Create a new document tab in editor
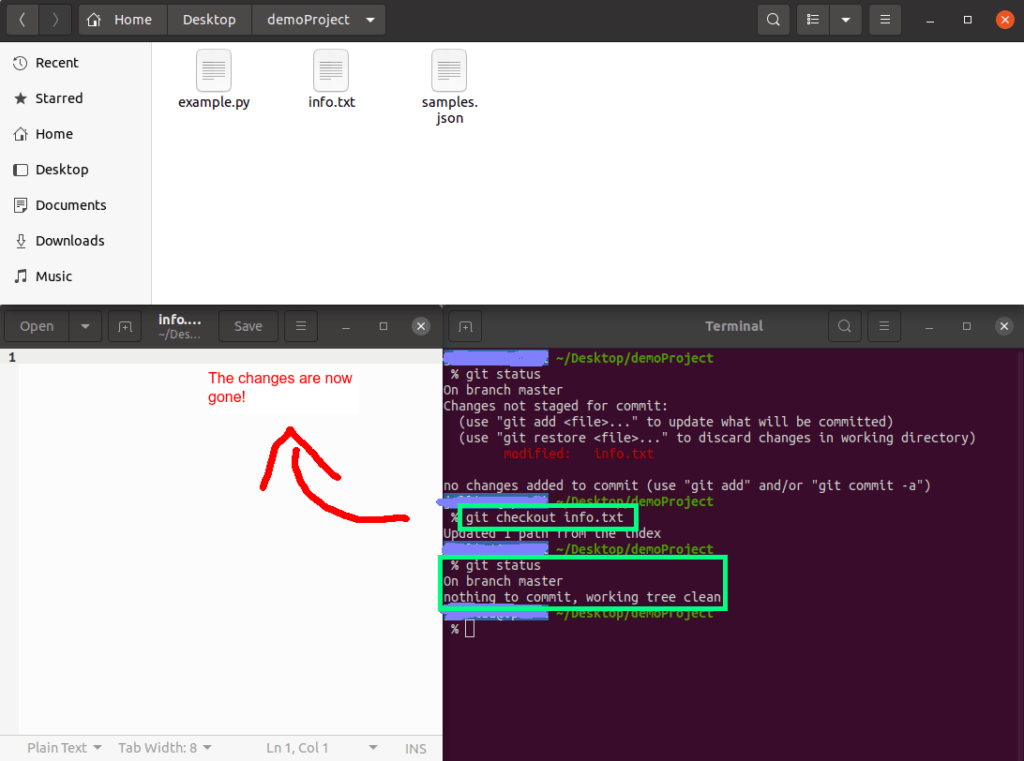 [x=125, y=326]
